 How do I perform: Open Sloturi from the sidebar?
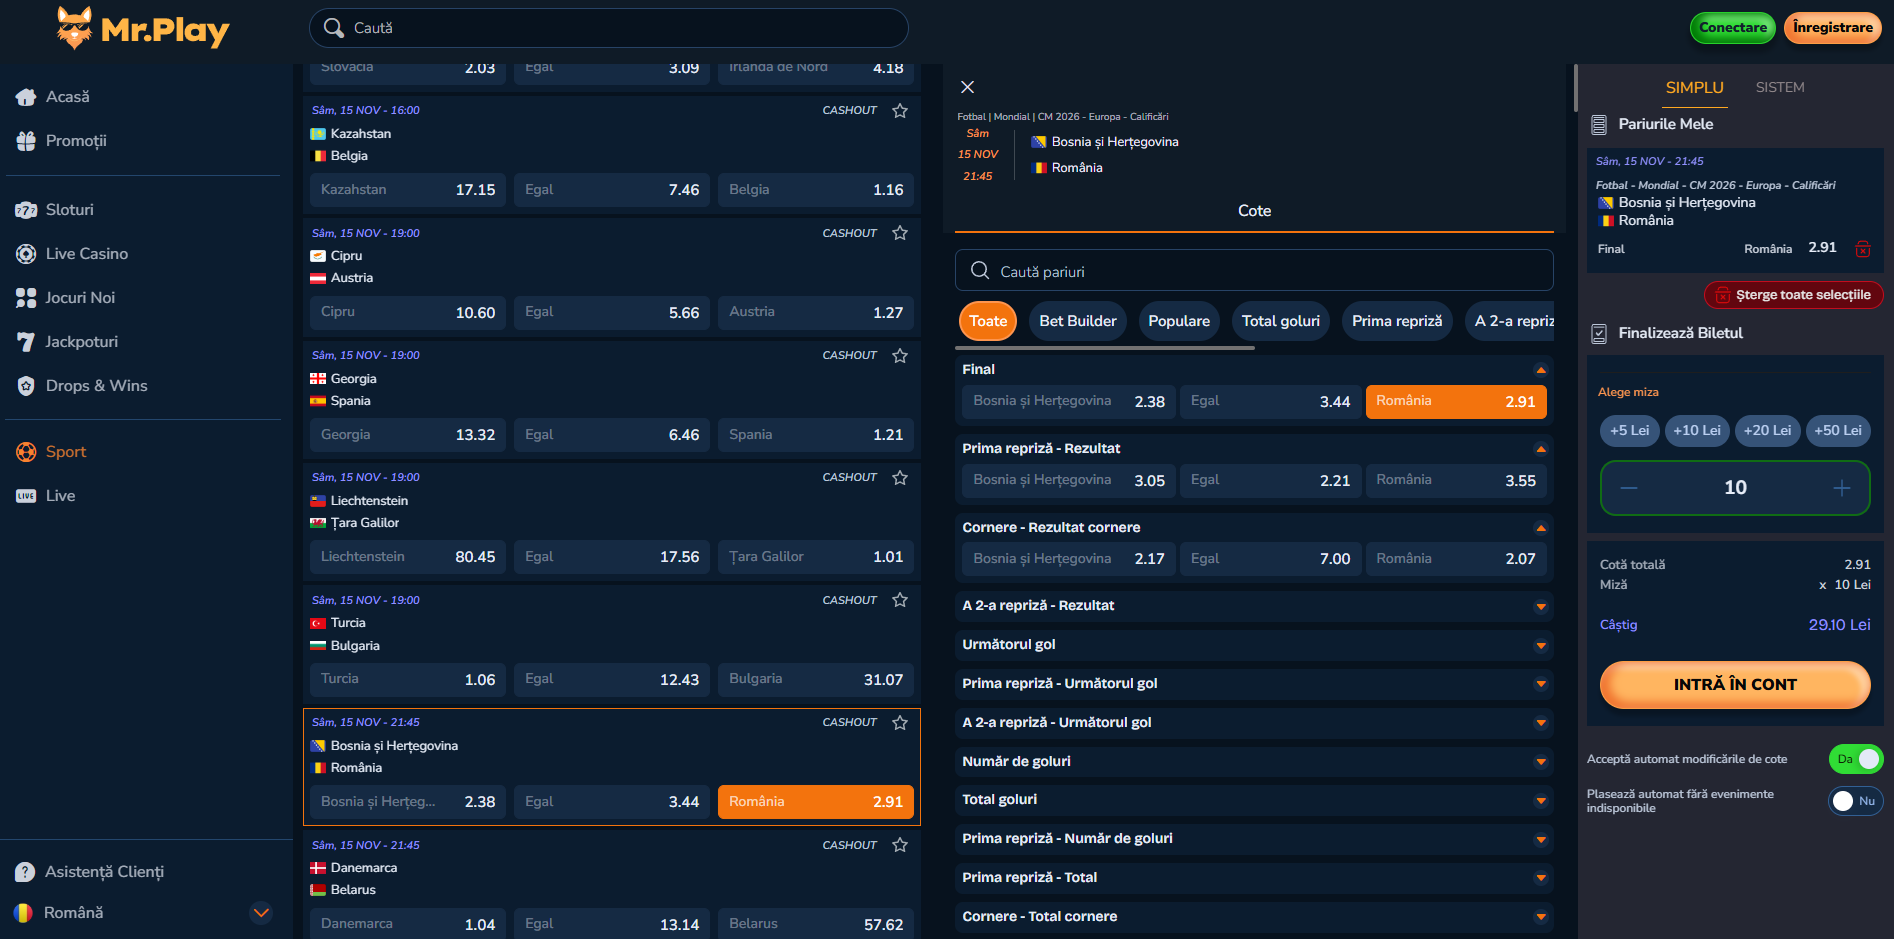pos(69,210)
